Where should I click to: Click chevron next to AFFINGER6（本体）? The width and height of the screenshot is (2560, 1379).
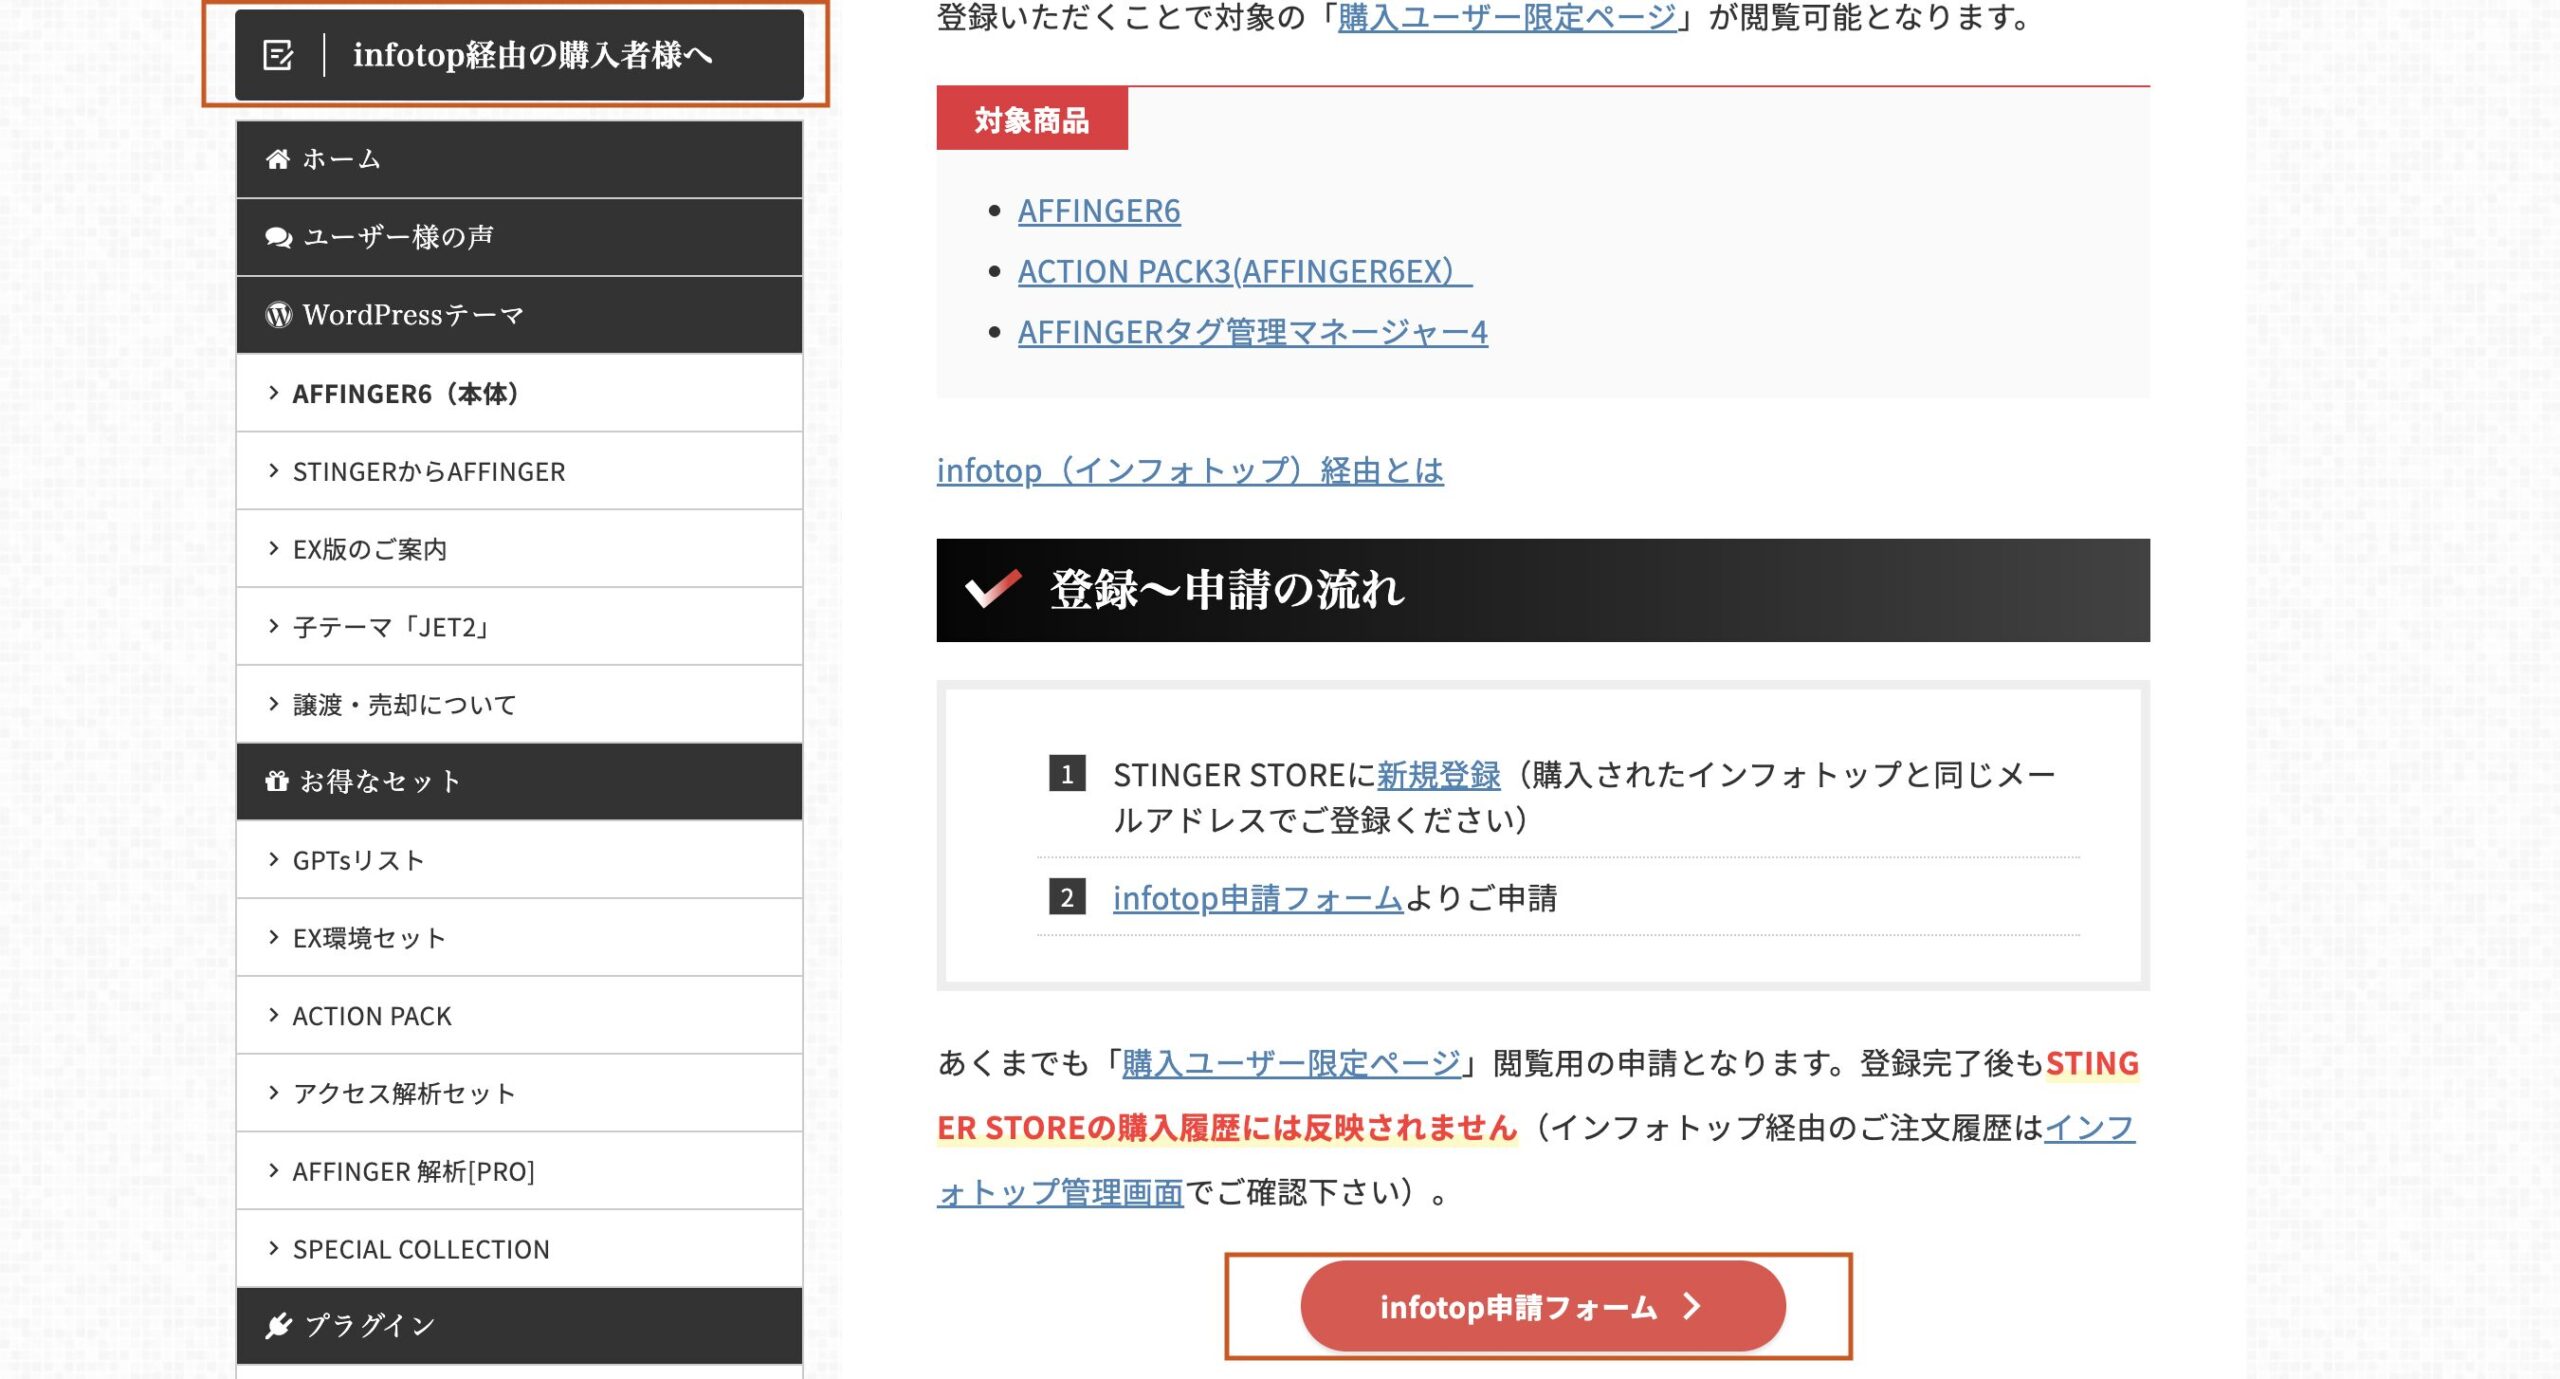pyautogui.click(x=274, y=393)
